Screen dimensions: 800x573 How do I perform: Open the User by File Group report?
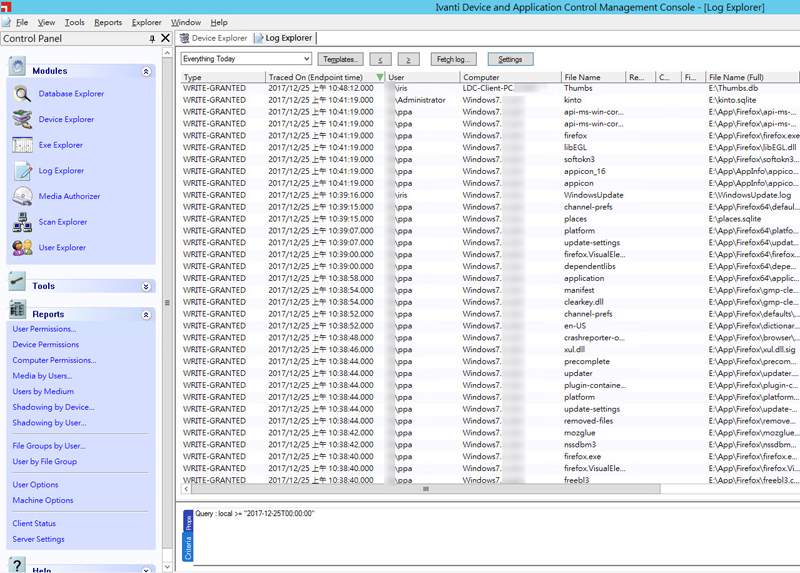point(44,461)
